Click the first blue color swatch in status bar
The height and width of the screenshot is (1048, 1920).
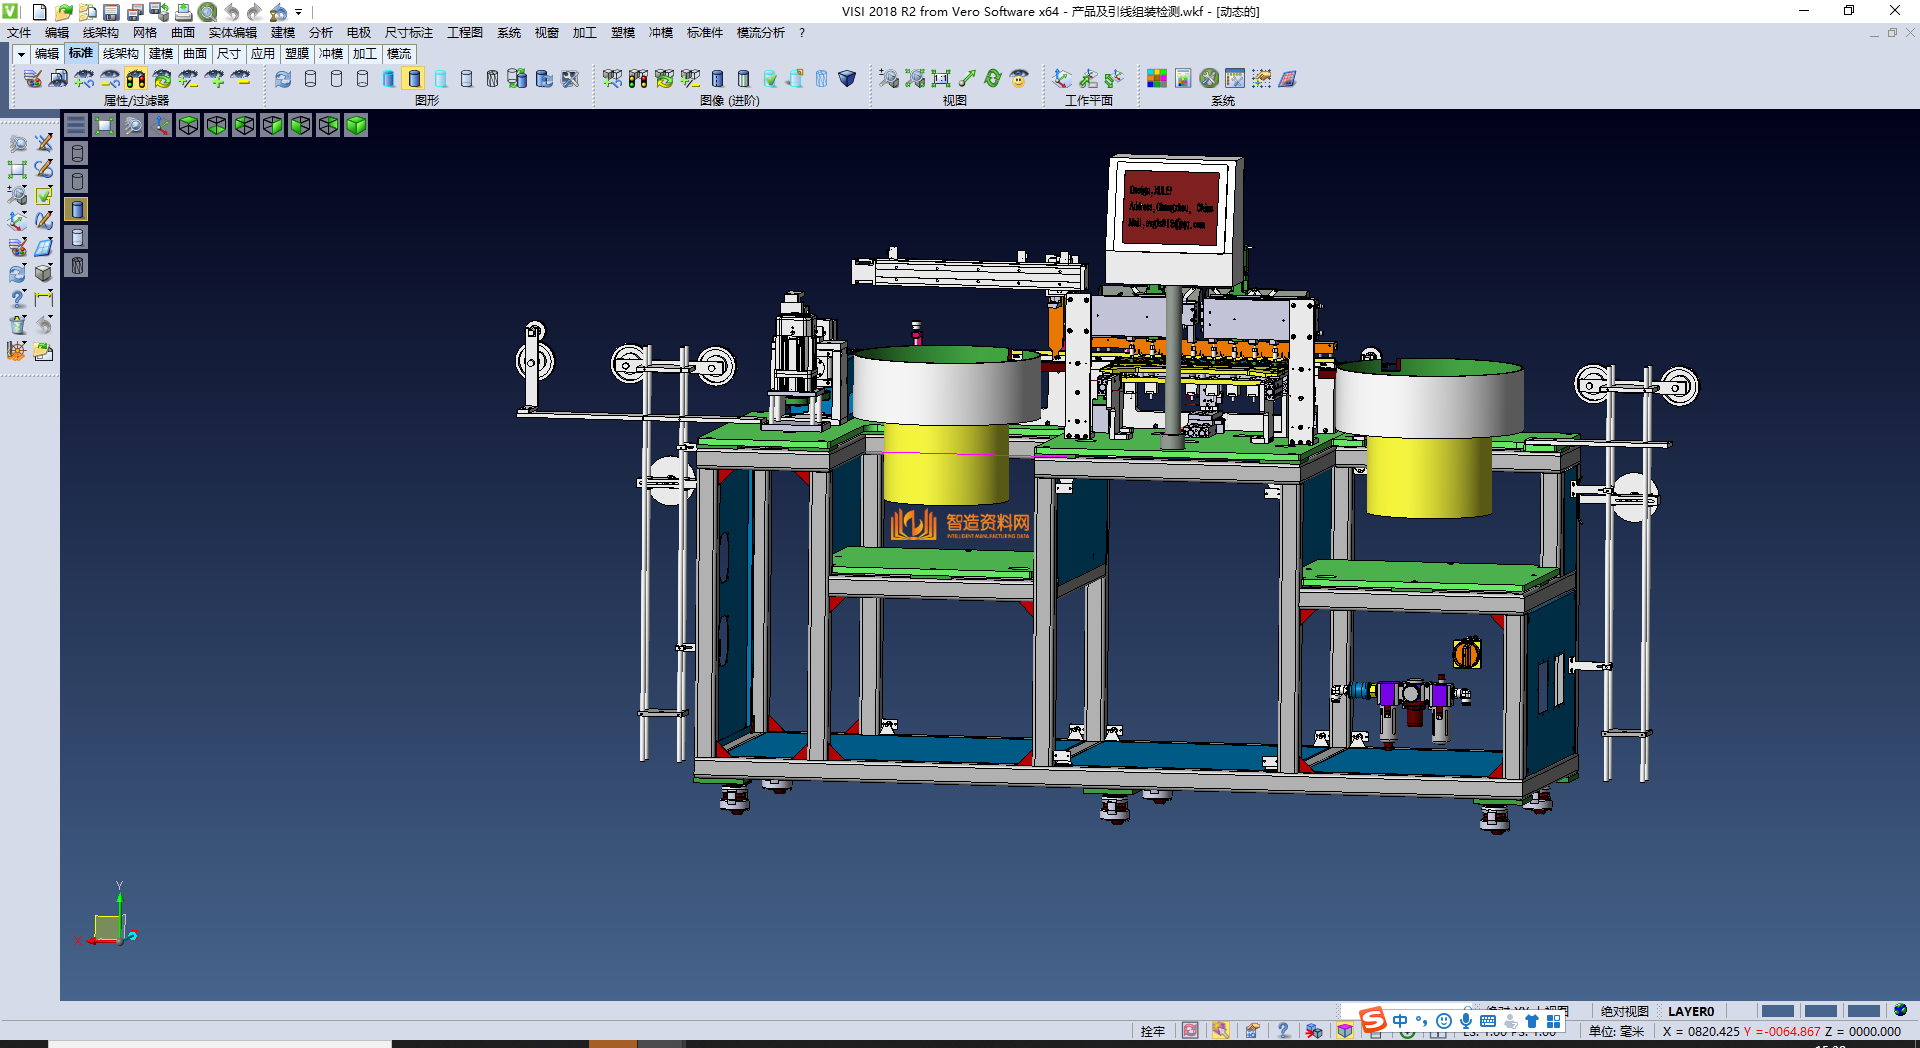(x=1777, y=1011)
